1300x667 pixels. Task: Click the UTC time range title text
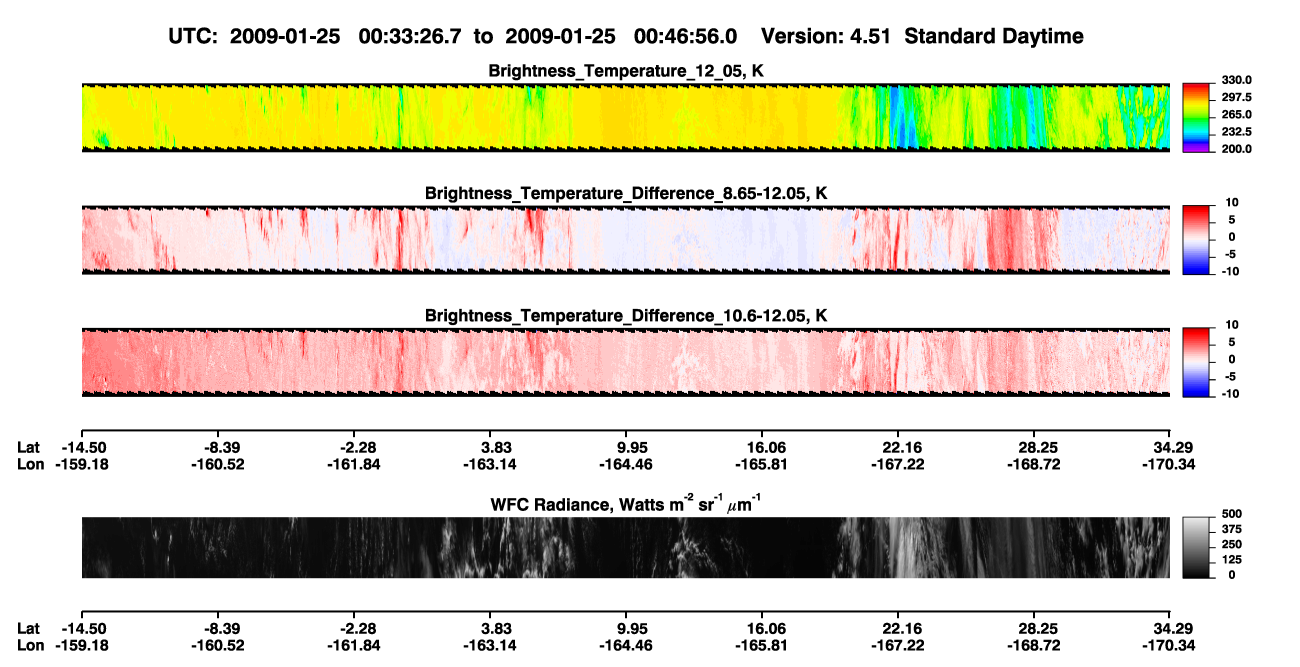(626, 36)
